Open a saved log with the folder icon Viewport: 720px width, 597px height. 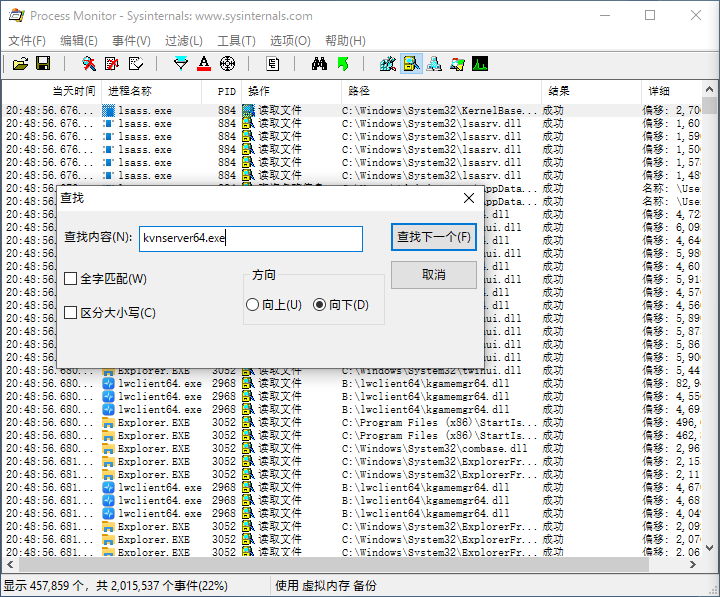(x=20, y=64)
